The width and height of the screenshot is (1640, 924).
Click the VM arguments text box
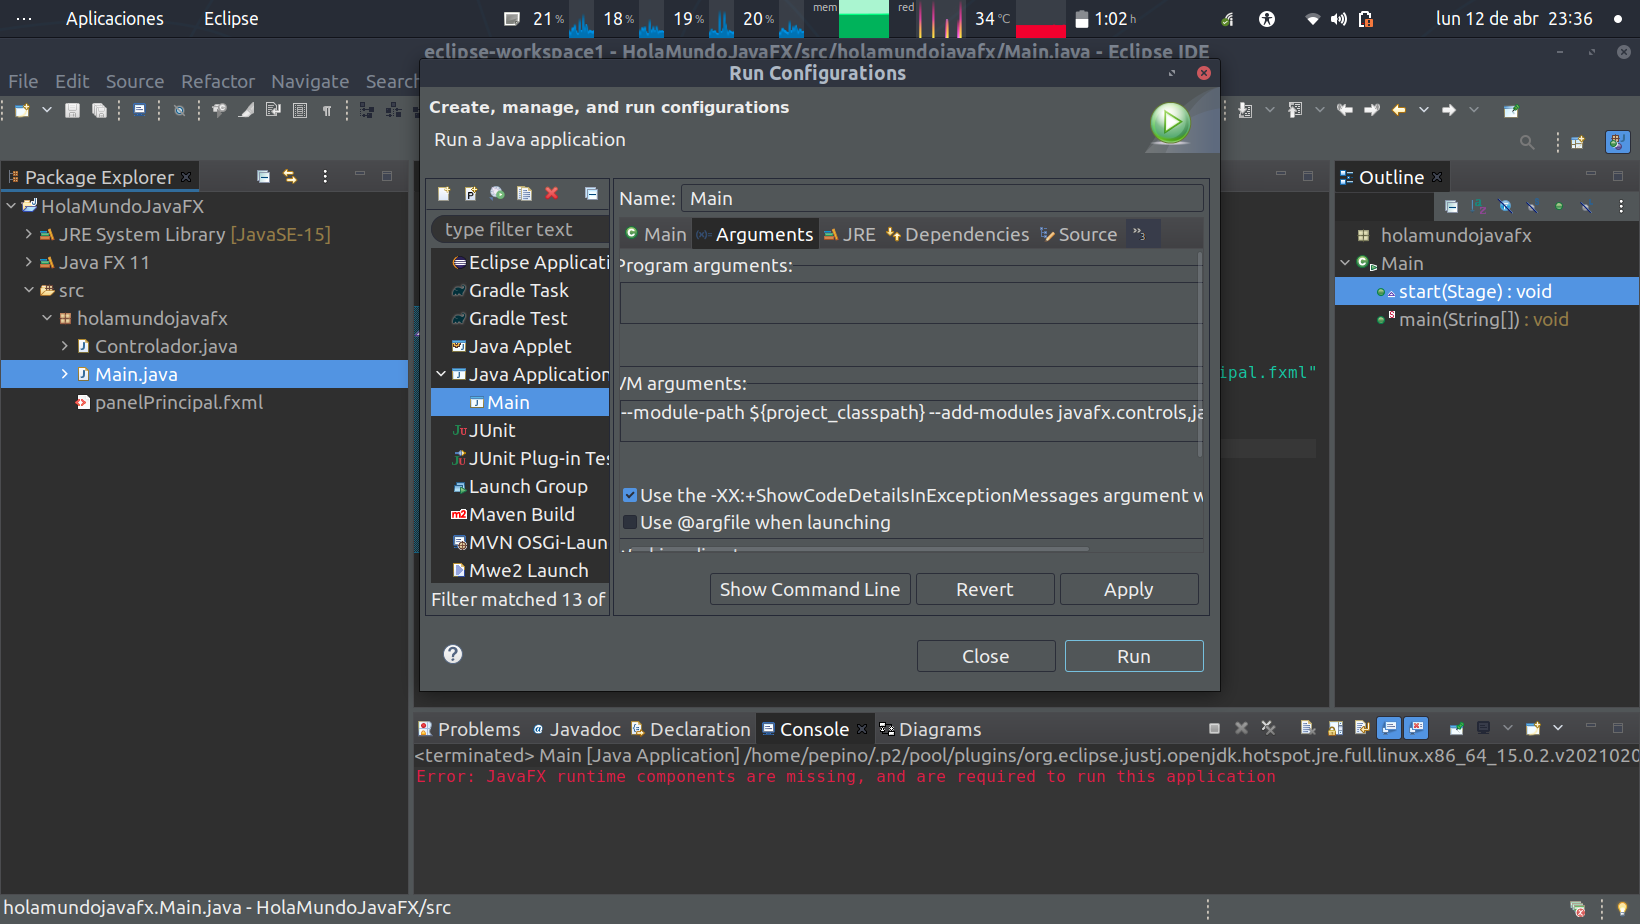[x=910, y=420]
